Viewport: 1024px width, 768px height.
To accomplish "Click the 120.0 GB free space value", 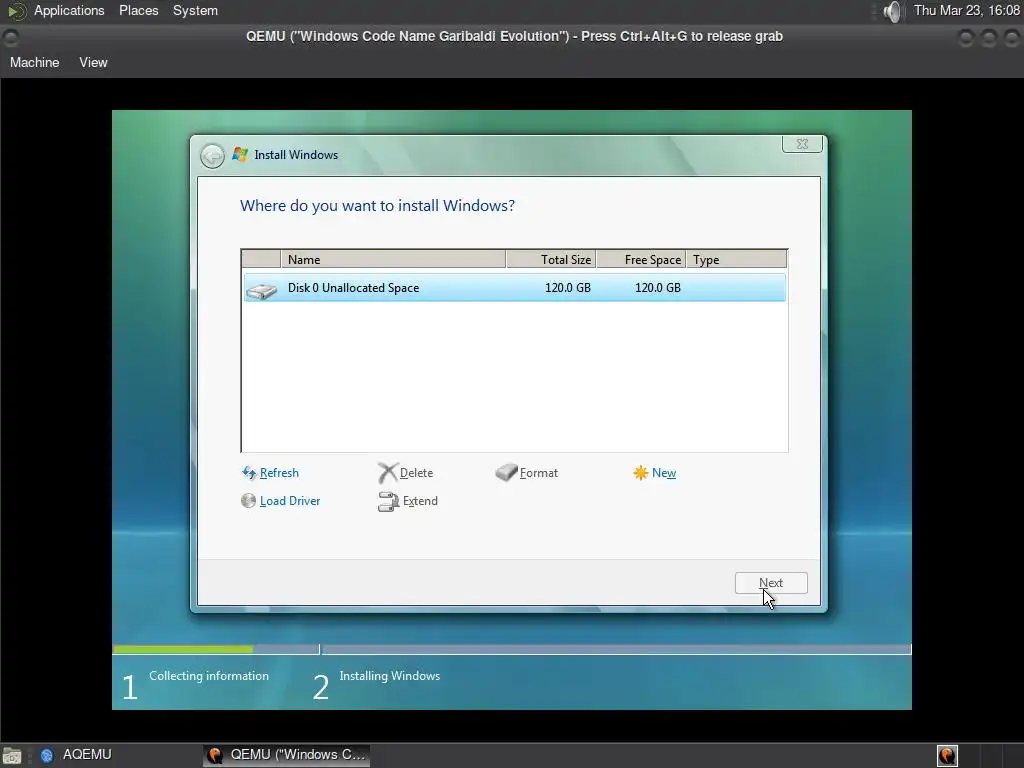I will click(x=658, y=288).
